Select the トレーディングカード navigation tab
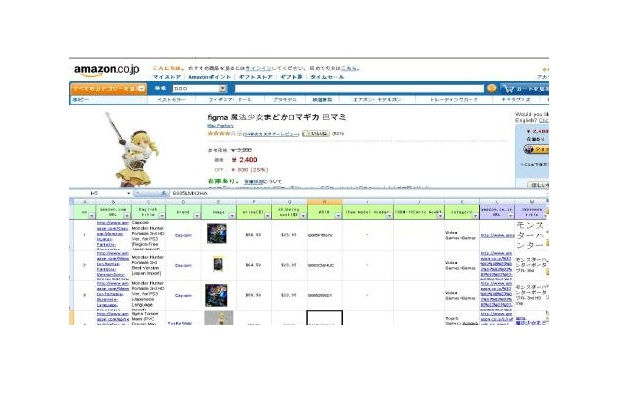Image resolution: width=623 pixels, height=405 pixels. pyautogui.click(x=453, y=100)
